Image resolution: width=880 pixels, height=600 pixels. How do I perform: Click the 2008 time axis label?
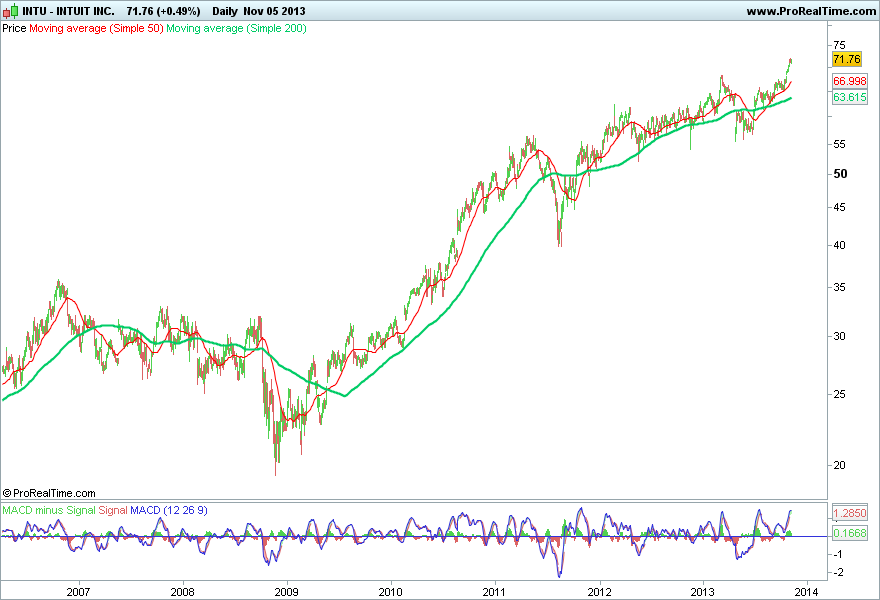[182, 592]
